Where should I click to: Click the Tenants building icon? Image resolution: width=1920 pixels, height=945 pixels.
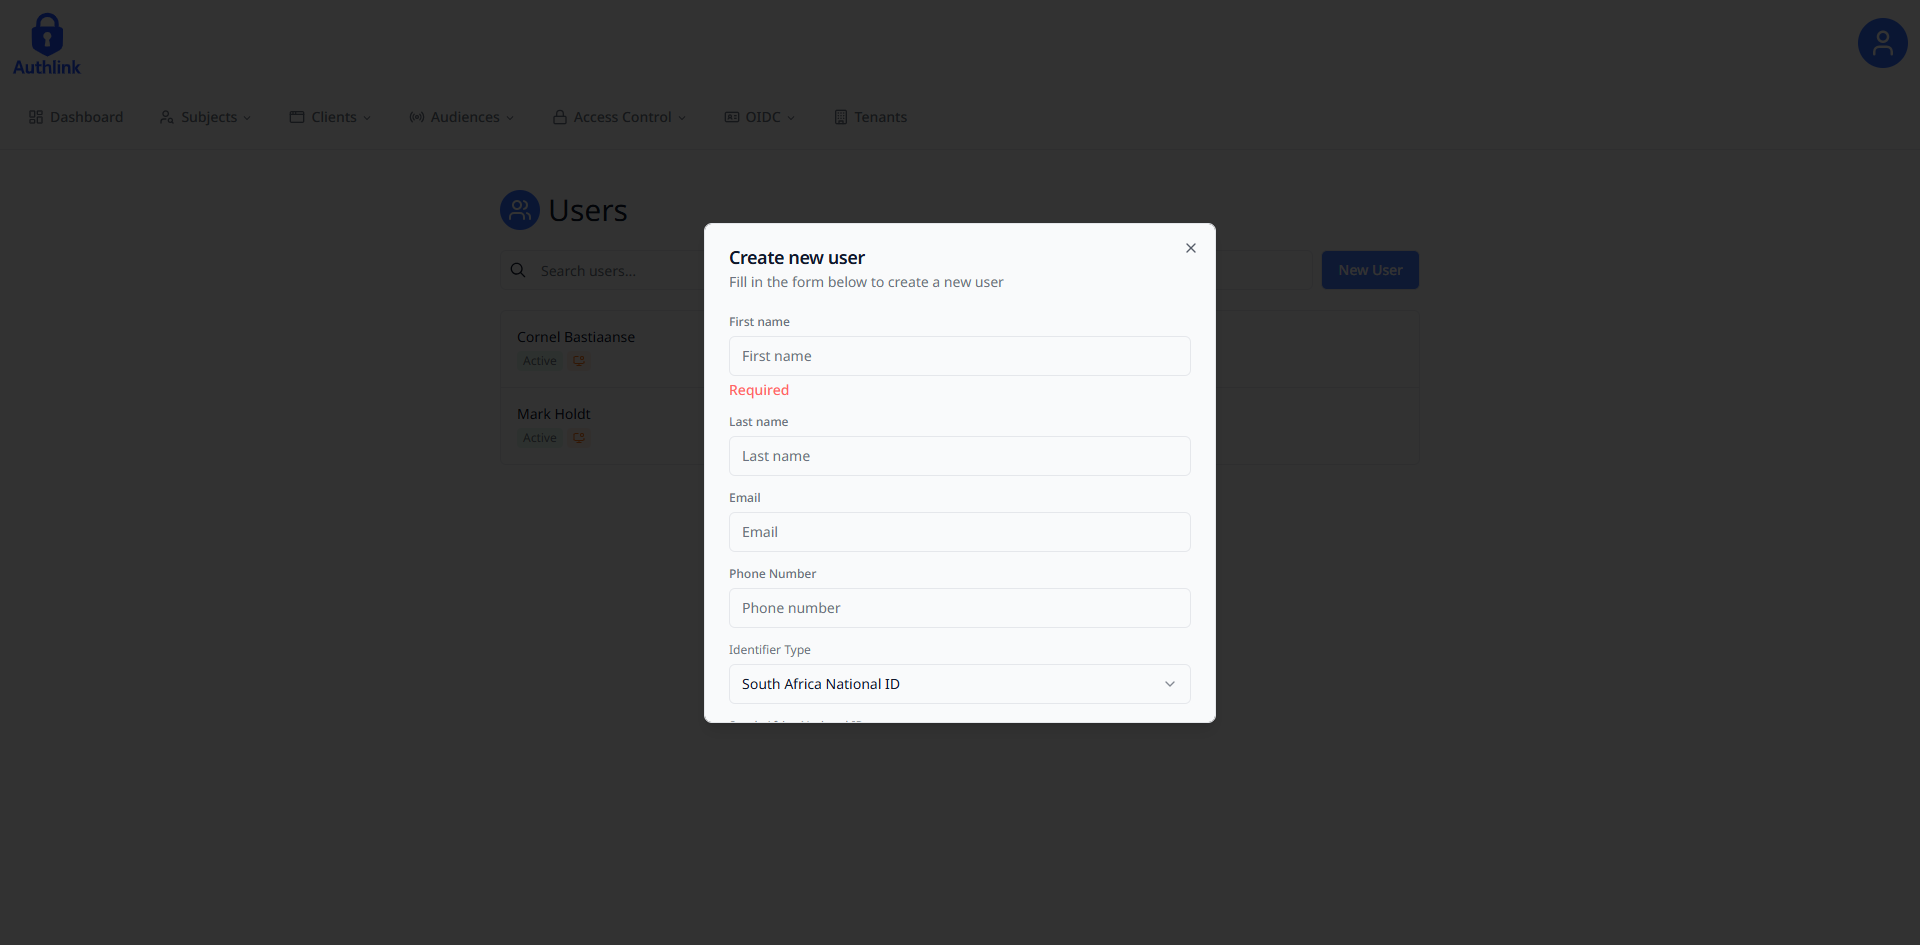click(840, 117)
